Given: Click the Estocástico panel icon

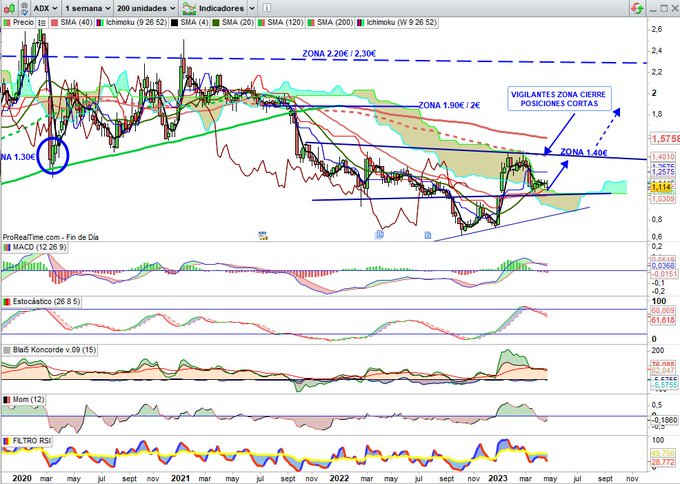Looking at the screenshot, I should click(x=7, y=301).
